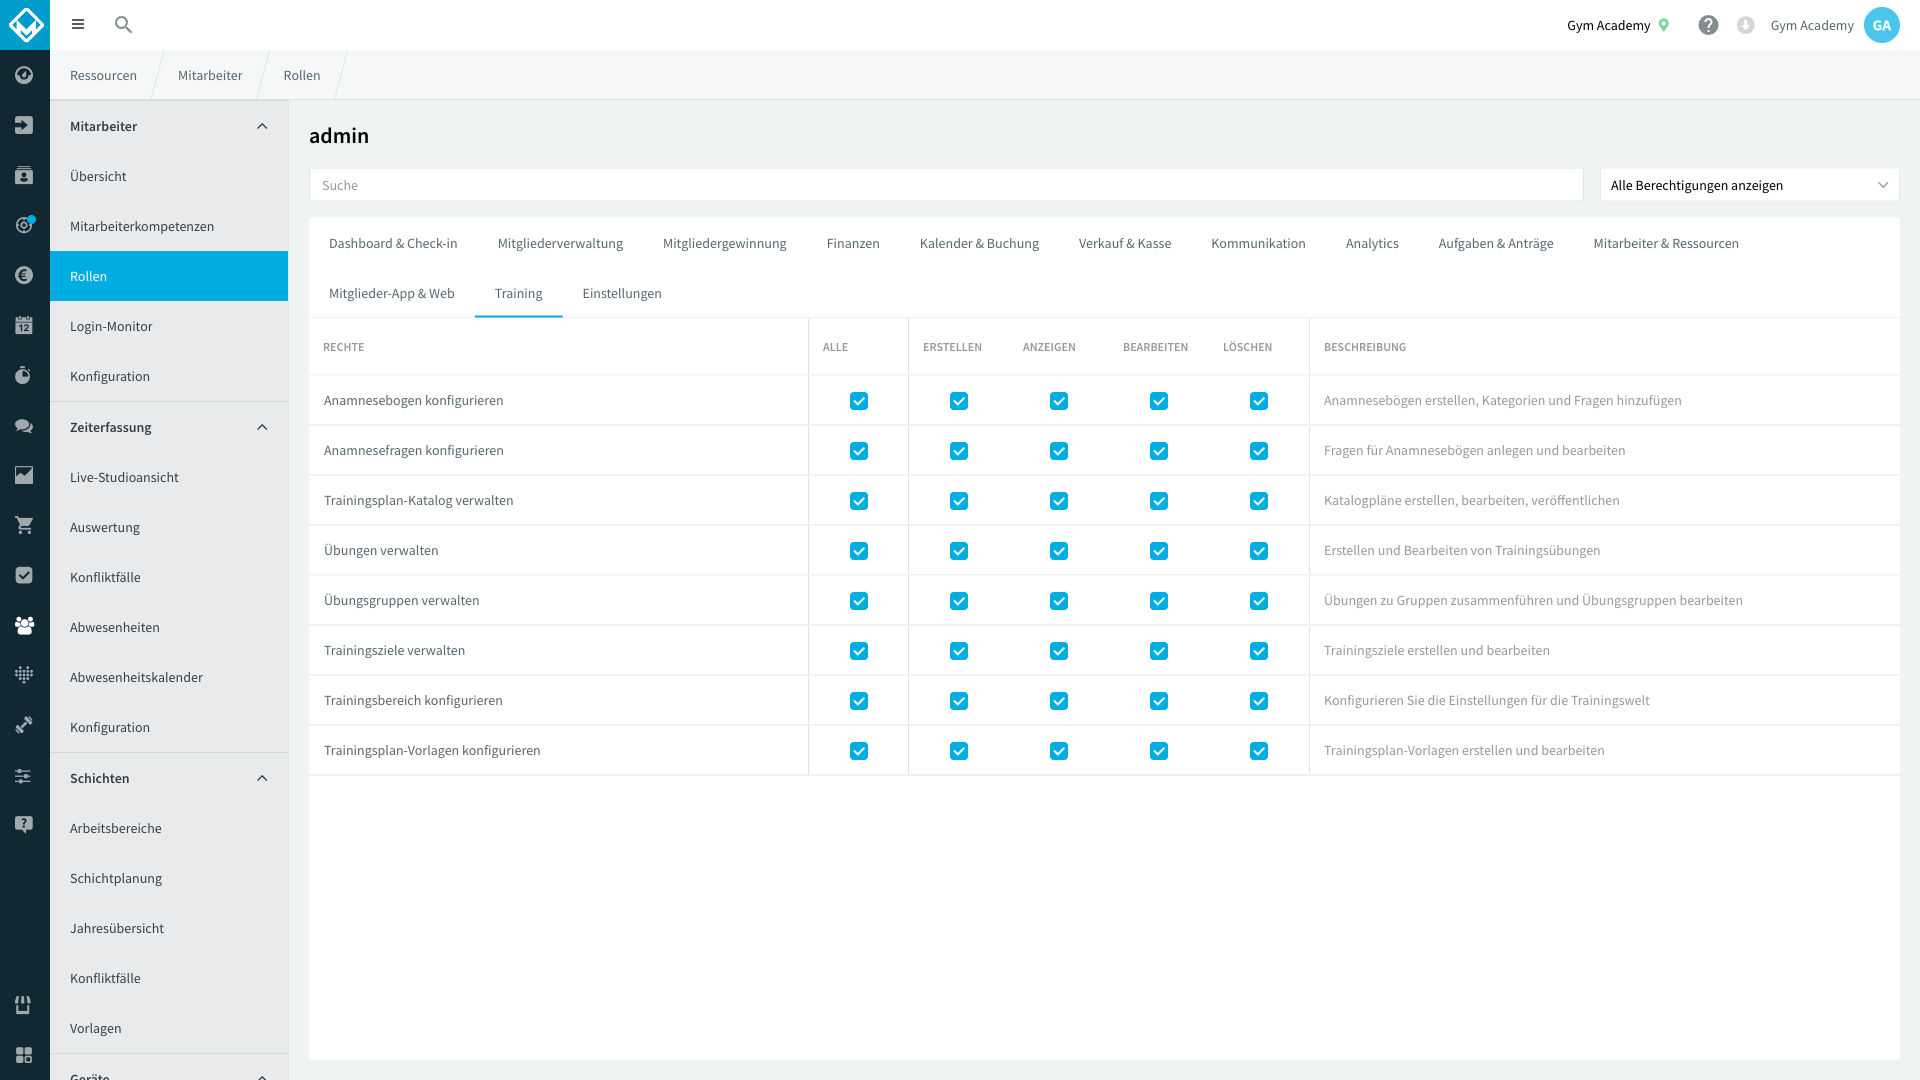The width and height of the screenshot is (1920, 1080).
Task: Open the calendar sidebar icon
Action: coord(24,325)
